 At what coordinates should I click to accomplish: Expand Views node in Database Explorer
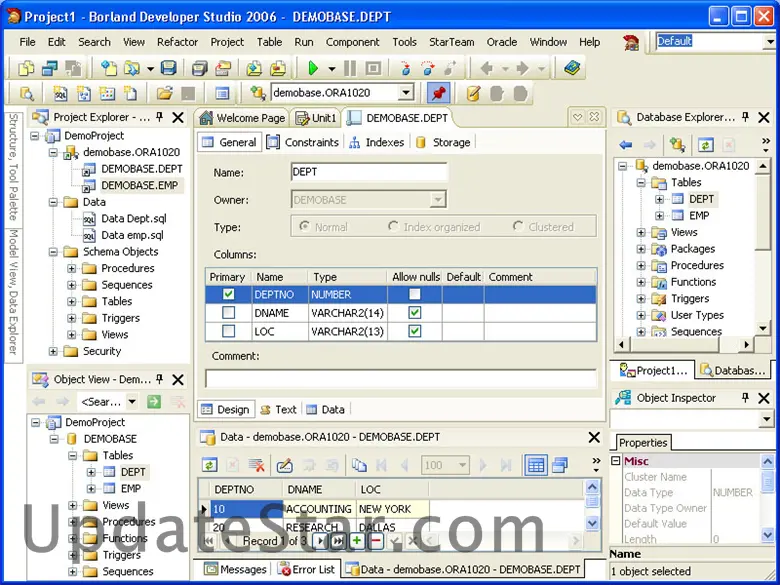coord(641,232)
